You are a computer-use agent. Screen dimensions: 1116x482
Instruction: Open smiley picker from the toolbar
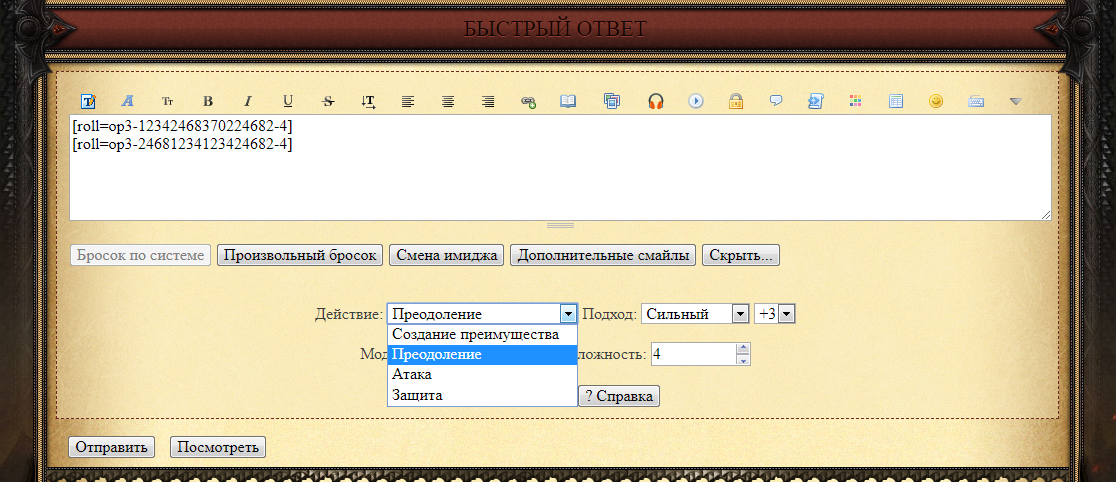pyautogui.click(x=936, y=101)
